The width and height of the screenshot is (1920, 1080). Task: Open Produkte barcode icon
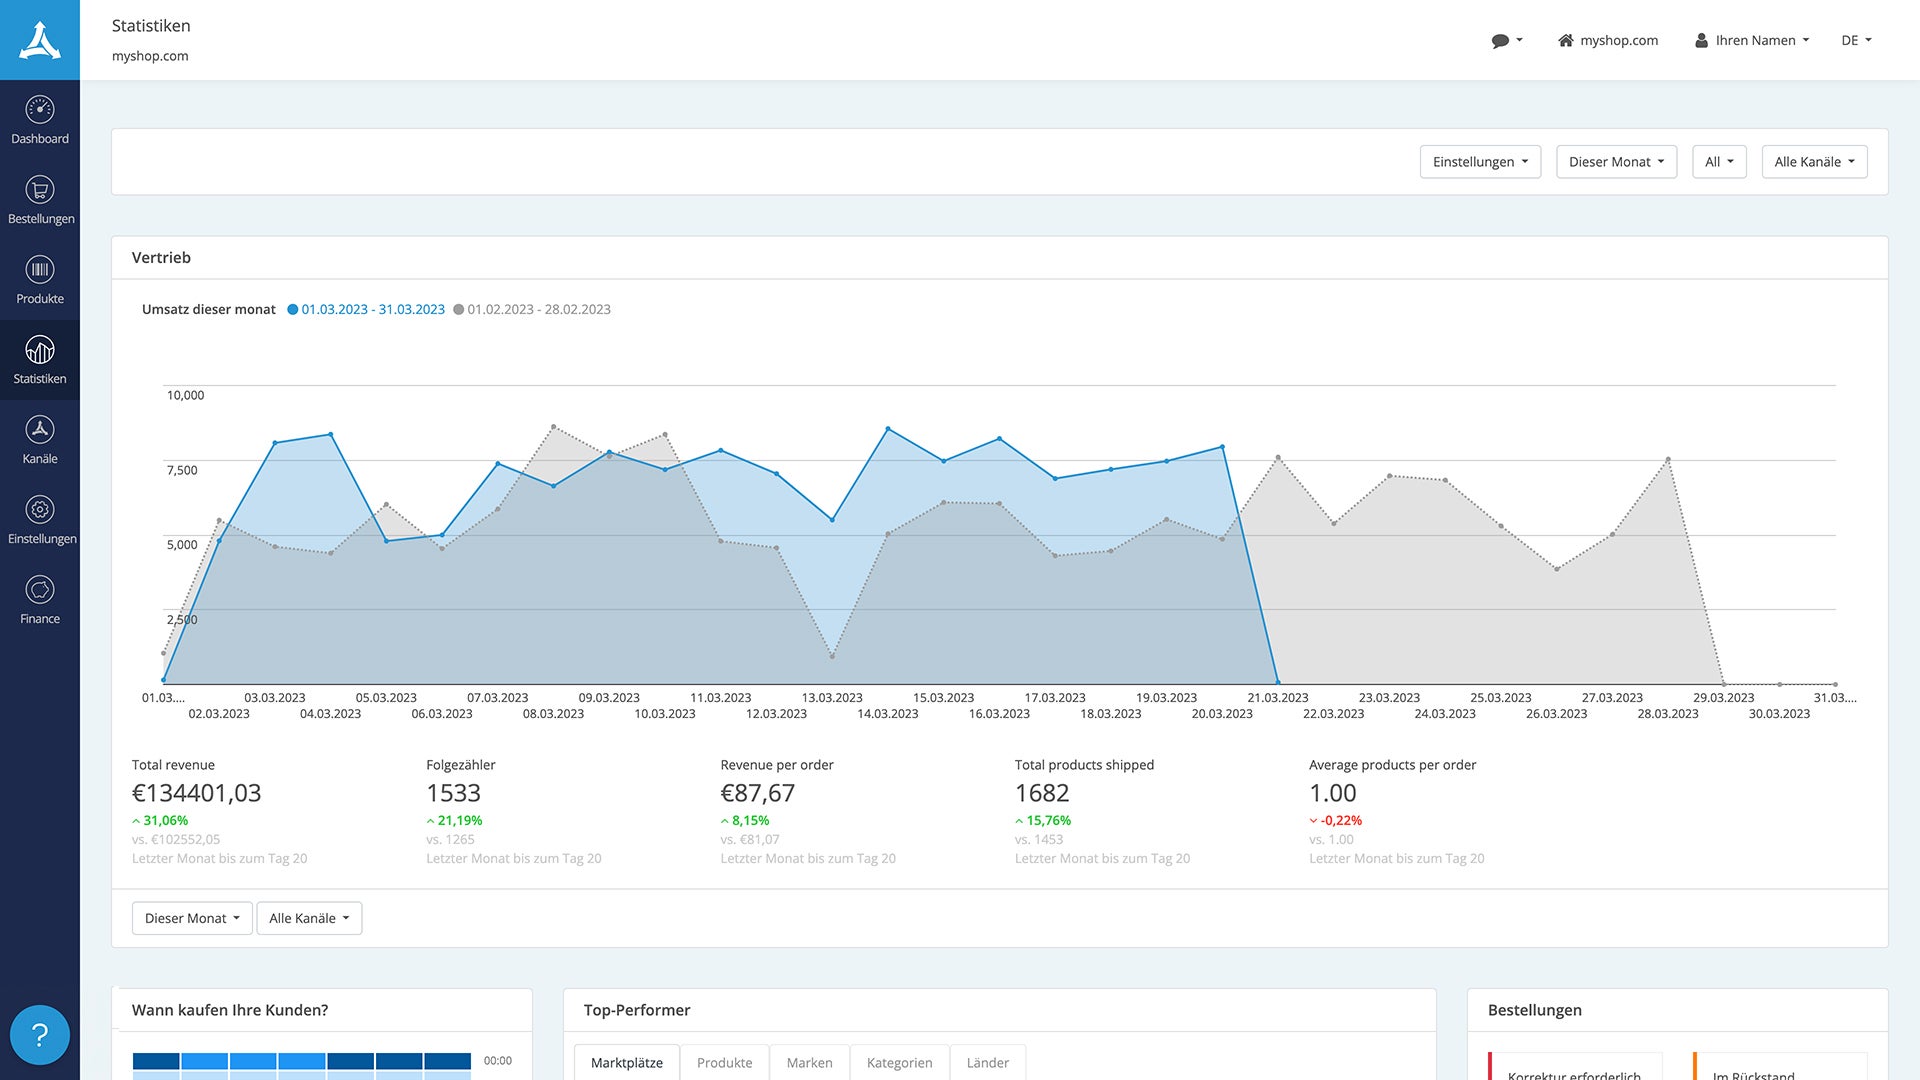coord(40,270)
